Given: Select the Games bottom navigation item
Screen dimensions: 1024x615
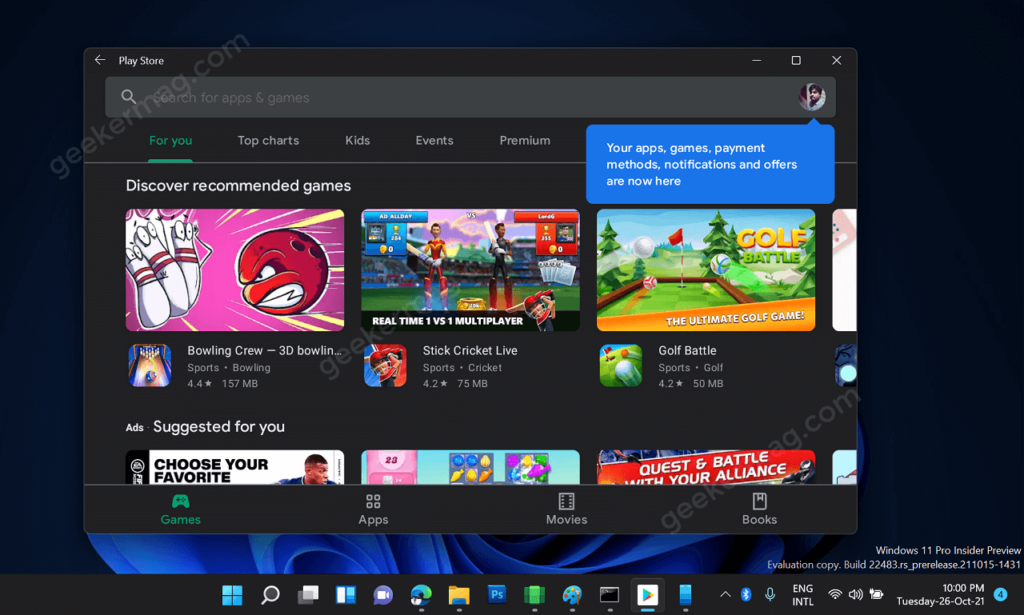Looking at the screenshot, I should click(x=181, y=509).
